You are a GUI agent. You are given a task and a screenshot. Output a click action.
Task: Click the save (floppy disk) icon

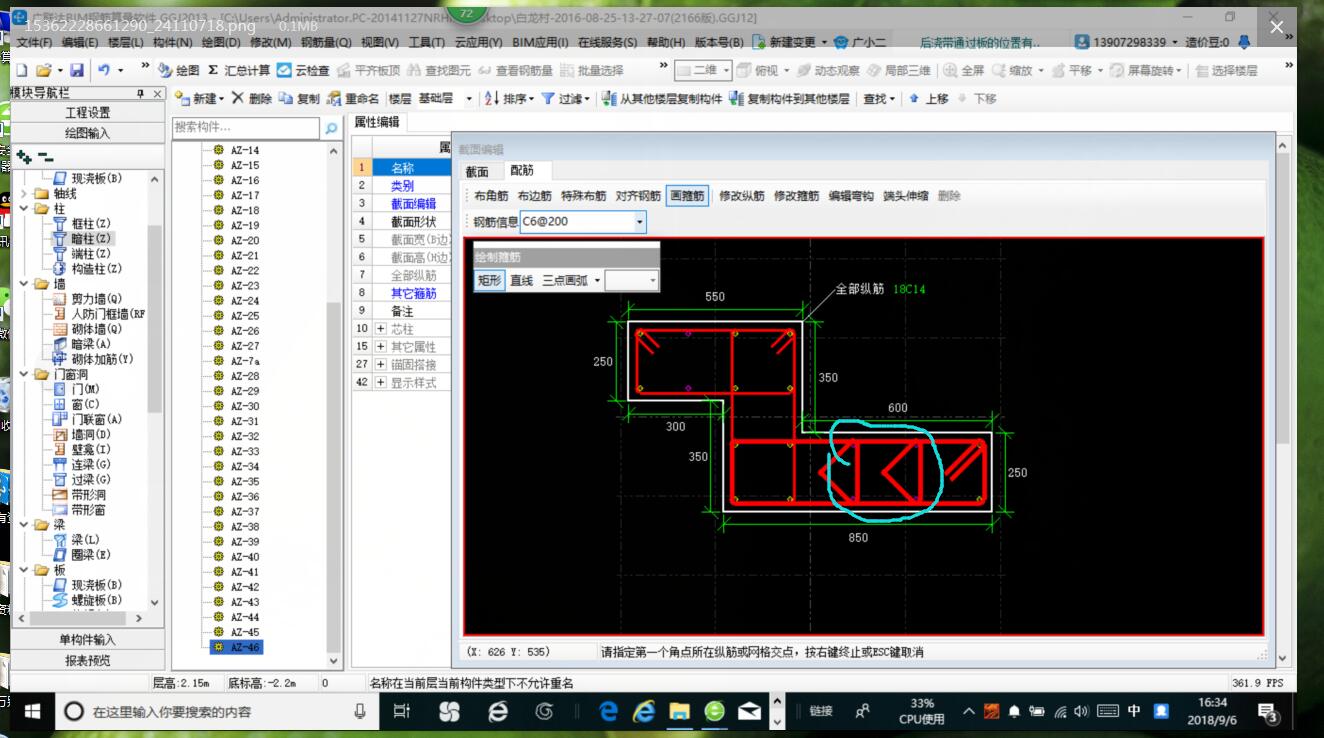pyautogui.click(x=76, y=70)
